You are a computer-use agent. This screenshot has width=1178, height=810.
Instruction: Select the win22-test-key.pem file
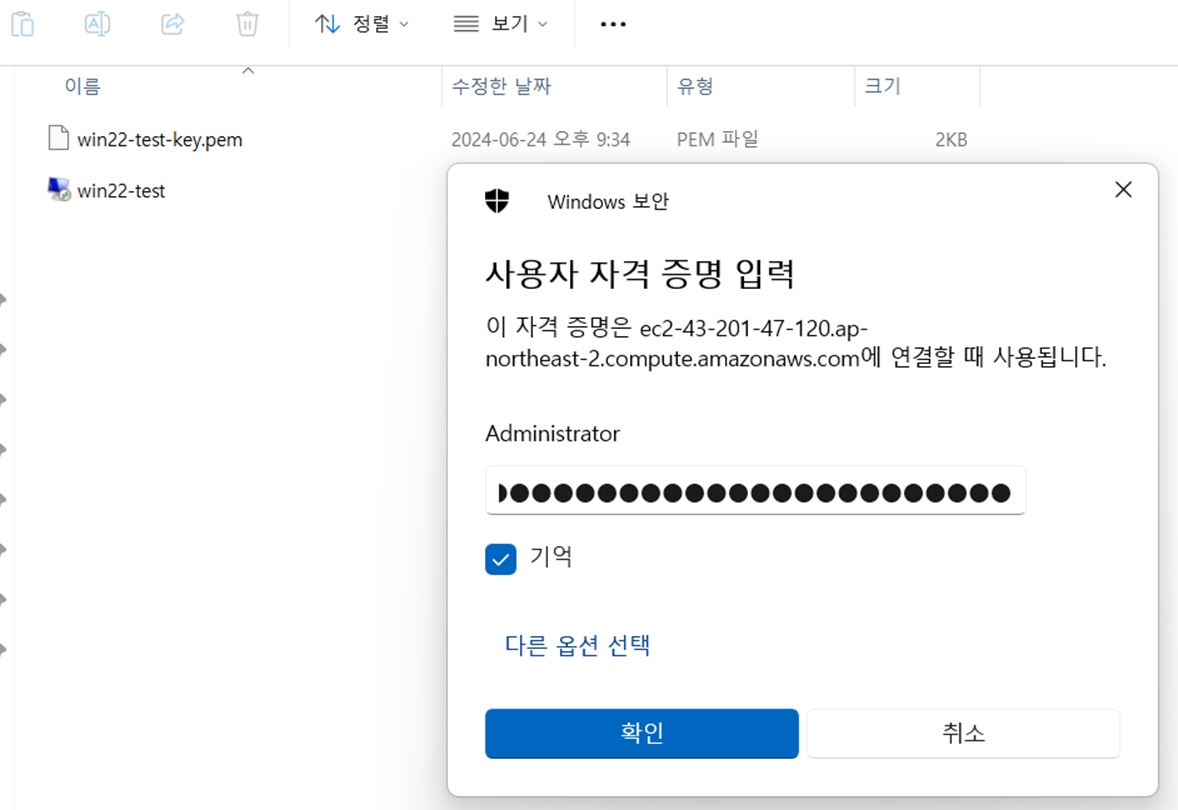pos(159,140)
